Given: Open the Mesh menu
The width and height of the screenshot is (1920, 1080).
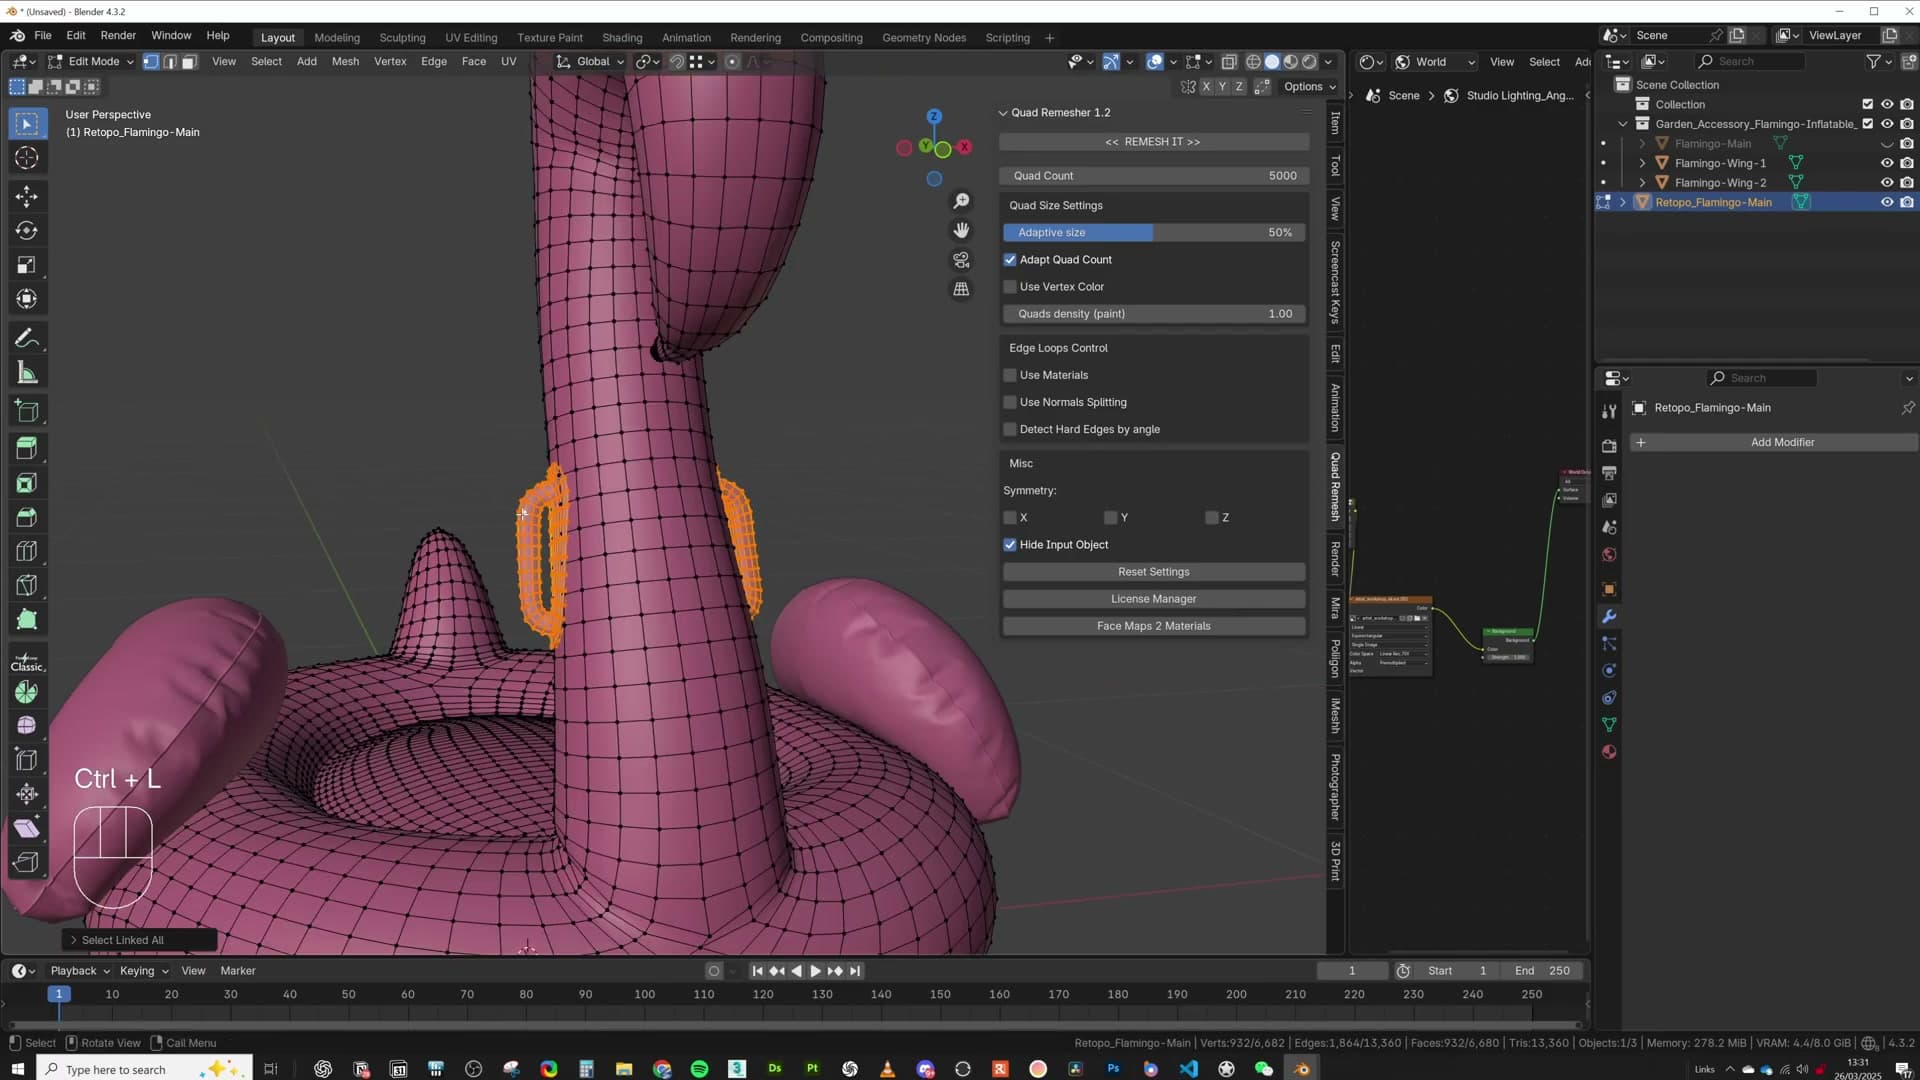Looking at the screenshot, I should click(x=345, y=62).
